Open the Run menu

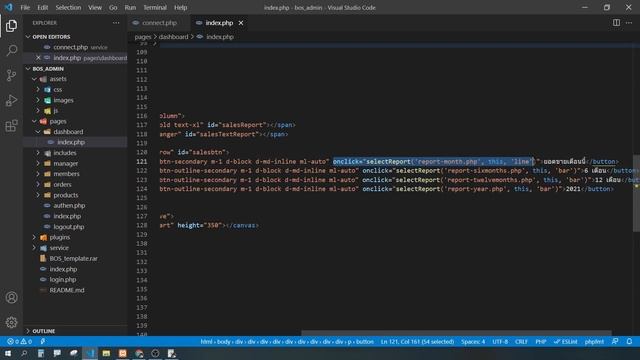click(x=130, y=7)
